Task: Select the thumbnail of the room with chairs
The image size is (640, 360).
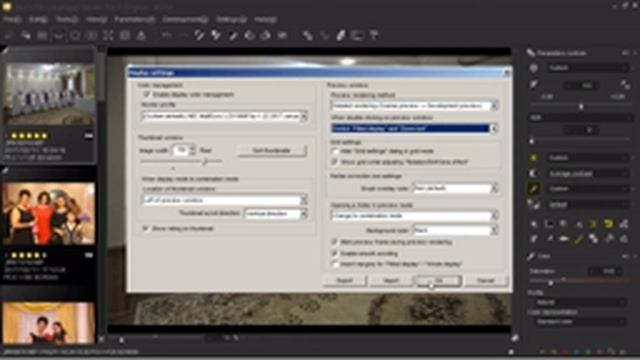Action: (49, 94)
